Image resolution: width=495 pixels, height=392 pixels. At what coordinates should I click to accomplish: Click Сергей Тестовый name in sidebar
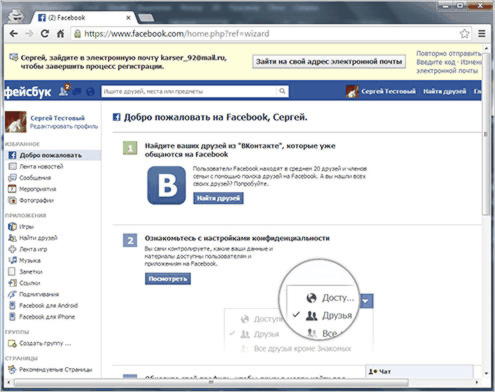click(57, 118)
